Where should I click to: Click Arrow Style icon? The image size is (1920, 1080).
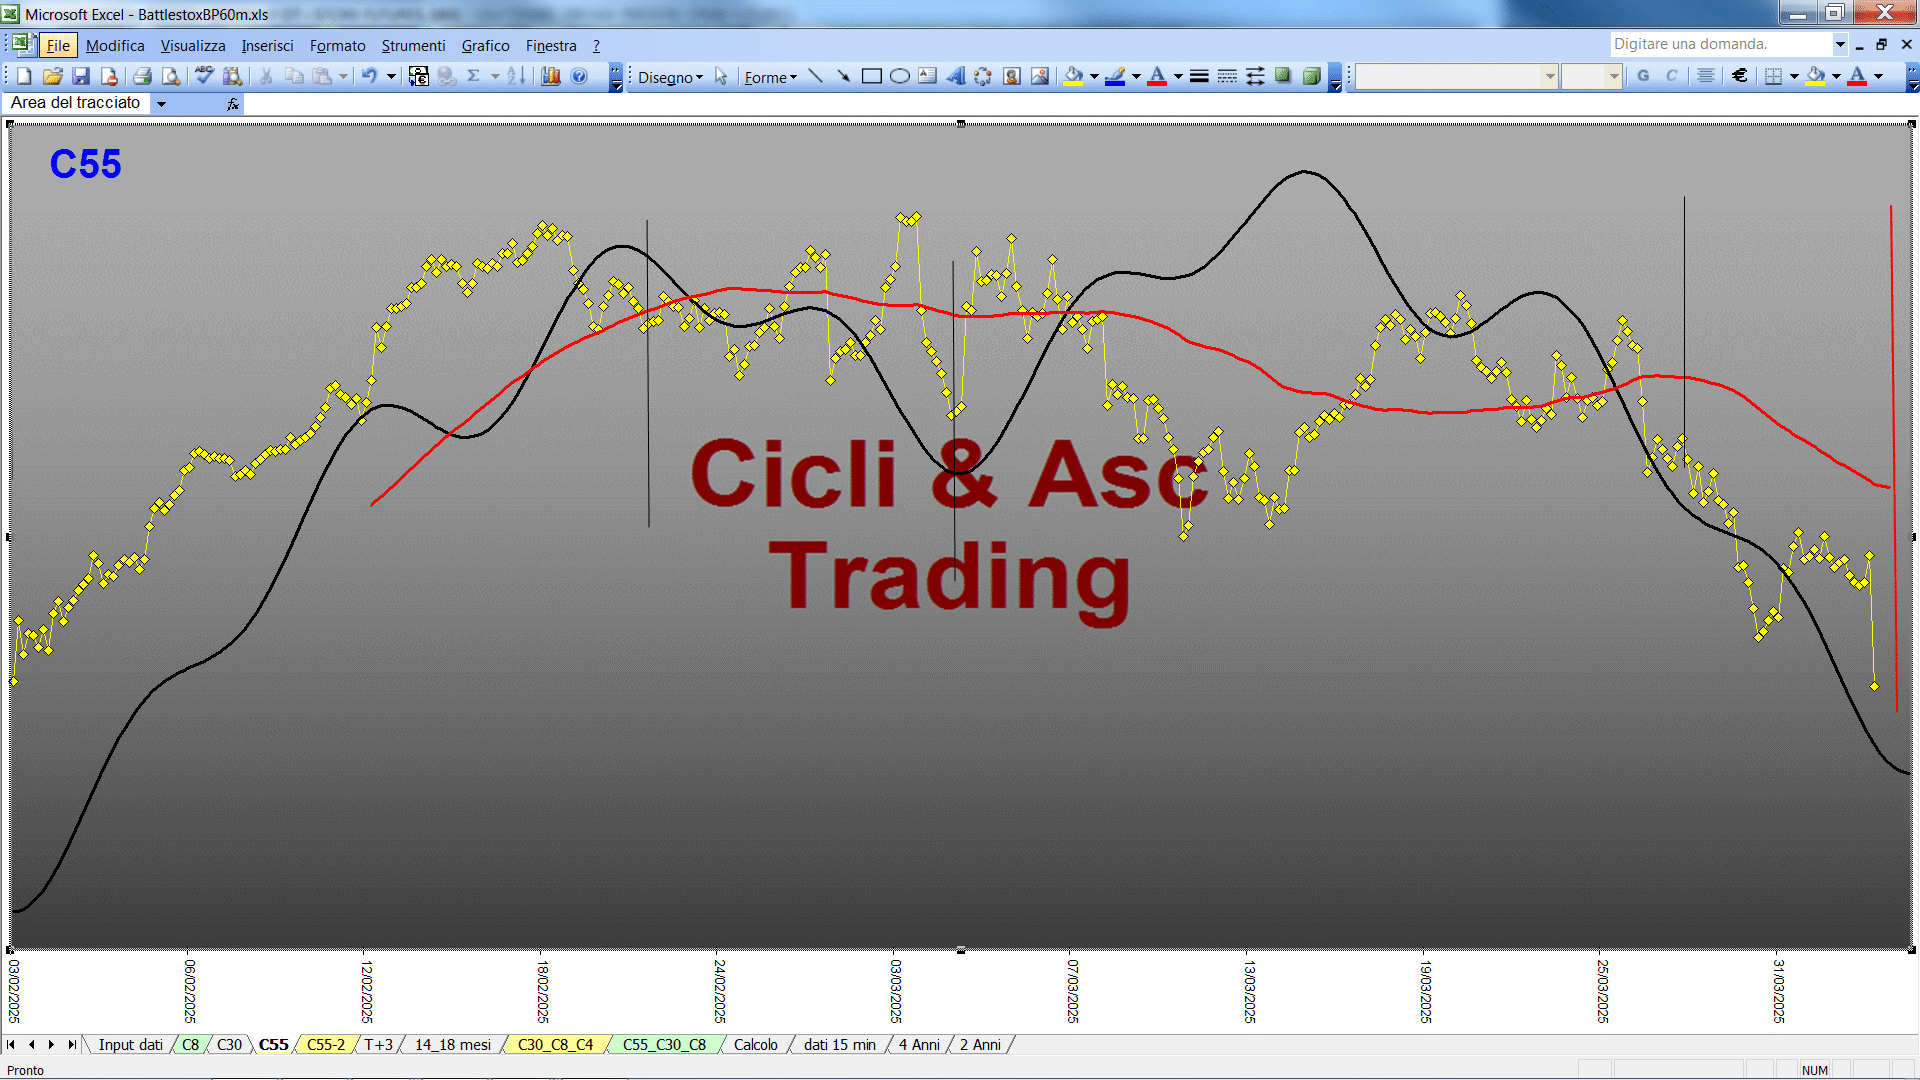1255,77
